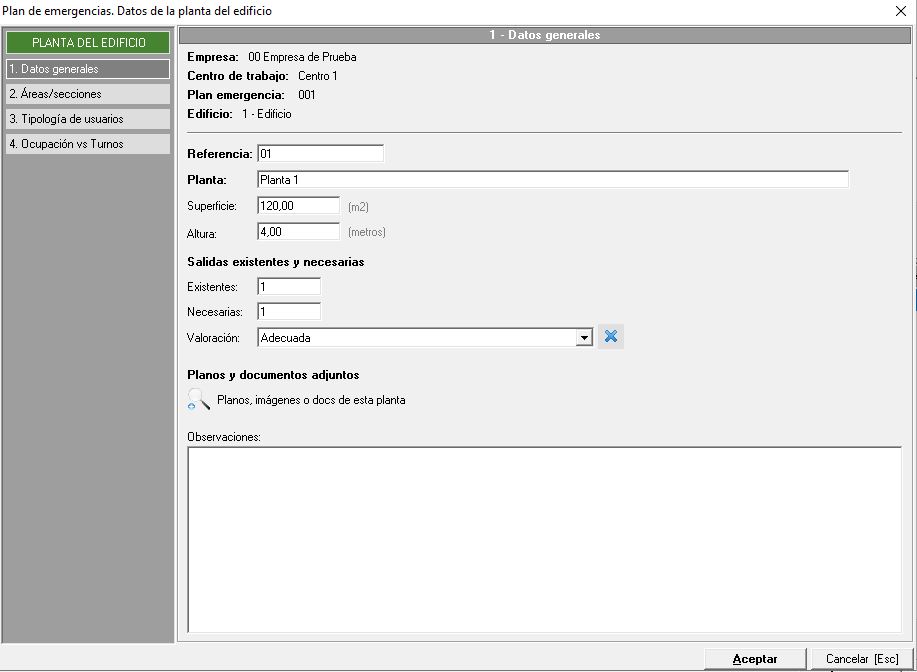Screen dimensions: 917x672
Task: Click the Referencia input field
Action: (x=320, y=154)
